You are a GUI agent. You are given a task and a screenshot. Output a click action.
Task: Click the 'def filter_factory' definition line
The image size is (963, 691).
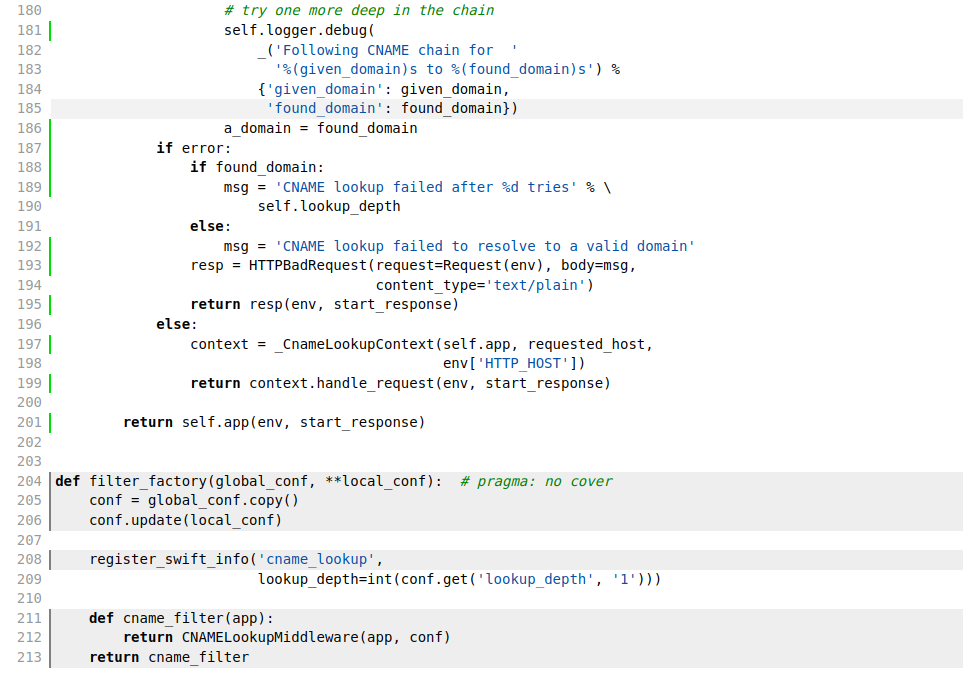pos(248,482)
